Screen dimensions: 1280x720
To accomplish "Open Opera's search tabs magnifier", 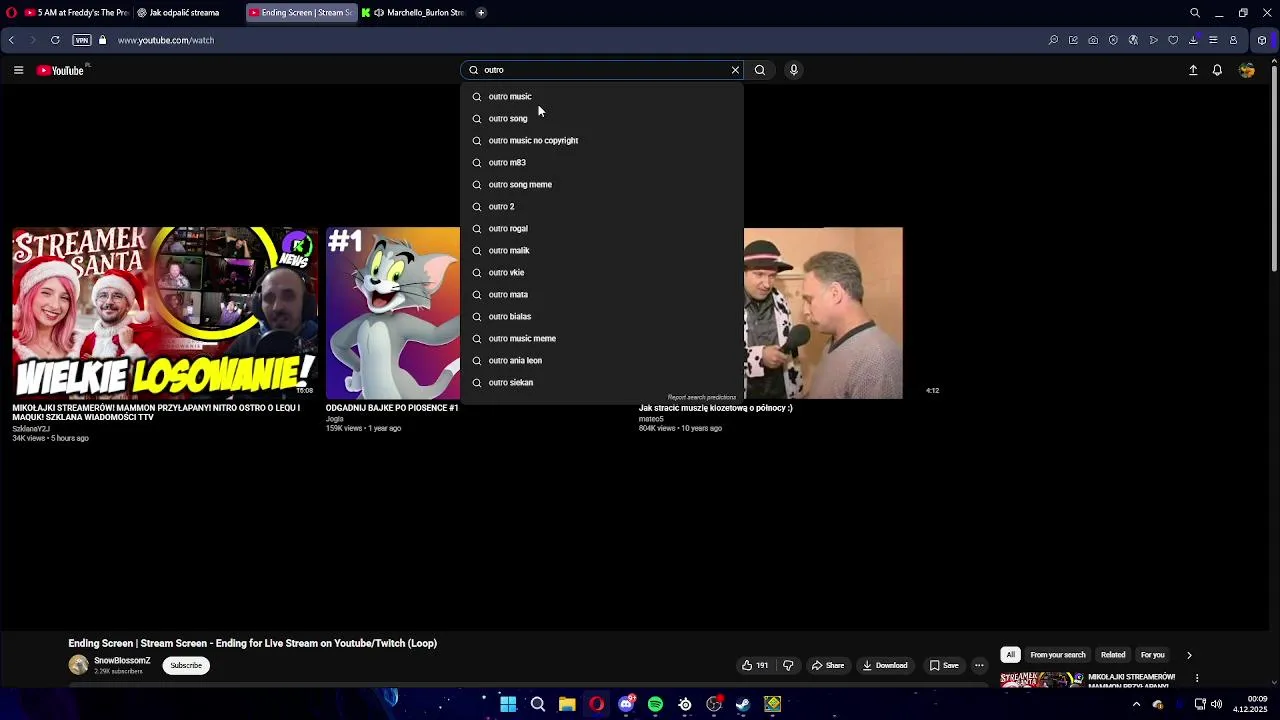I will pos(1195,13).
